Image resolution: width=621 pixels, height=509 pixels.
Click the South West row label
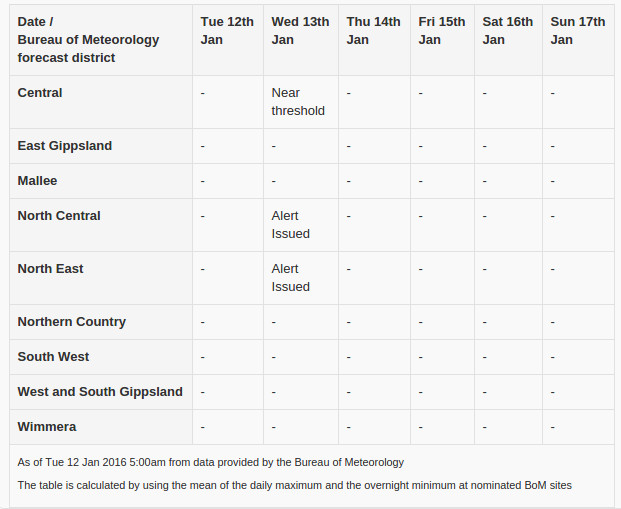click(x=53, y=356)
